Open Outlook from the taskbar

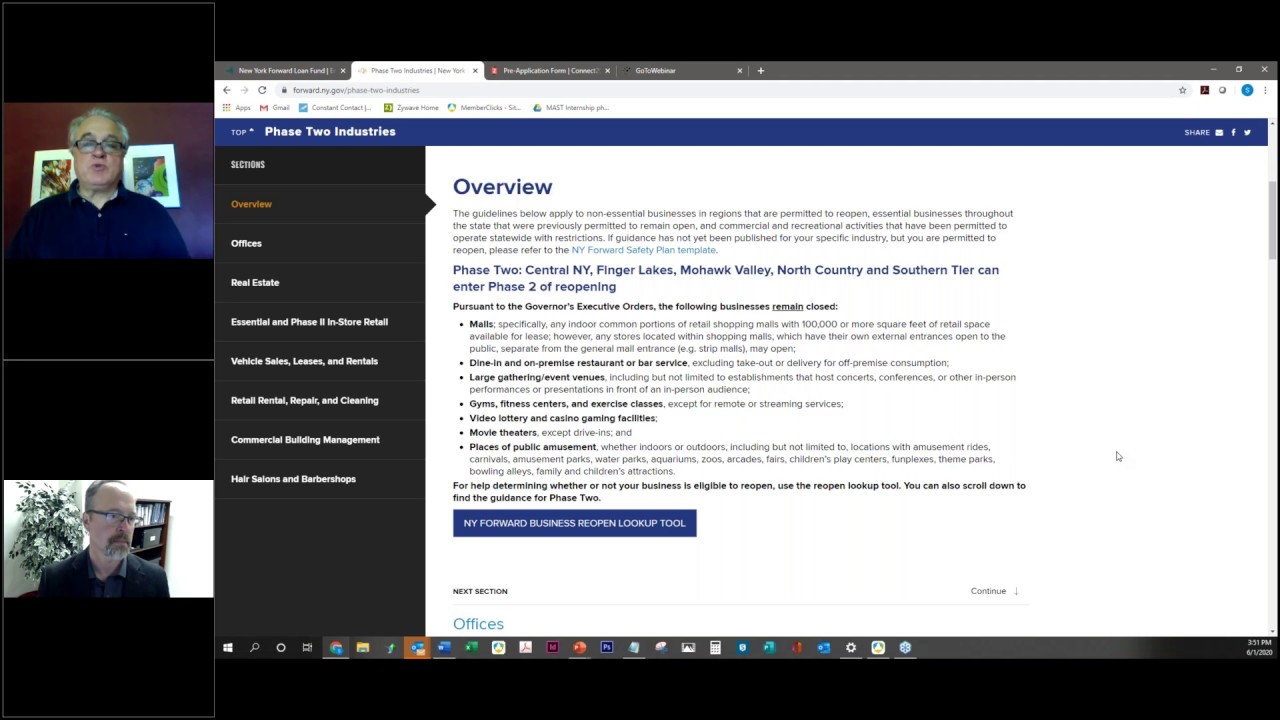point(417,648)
